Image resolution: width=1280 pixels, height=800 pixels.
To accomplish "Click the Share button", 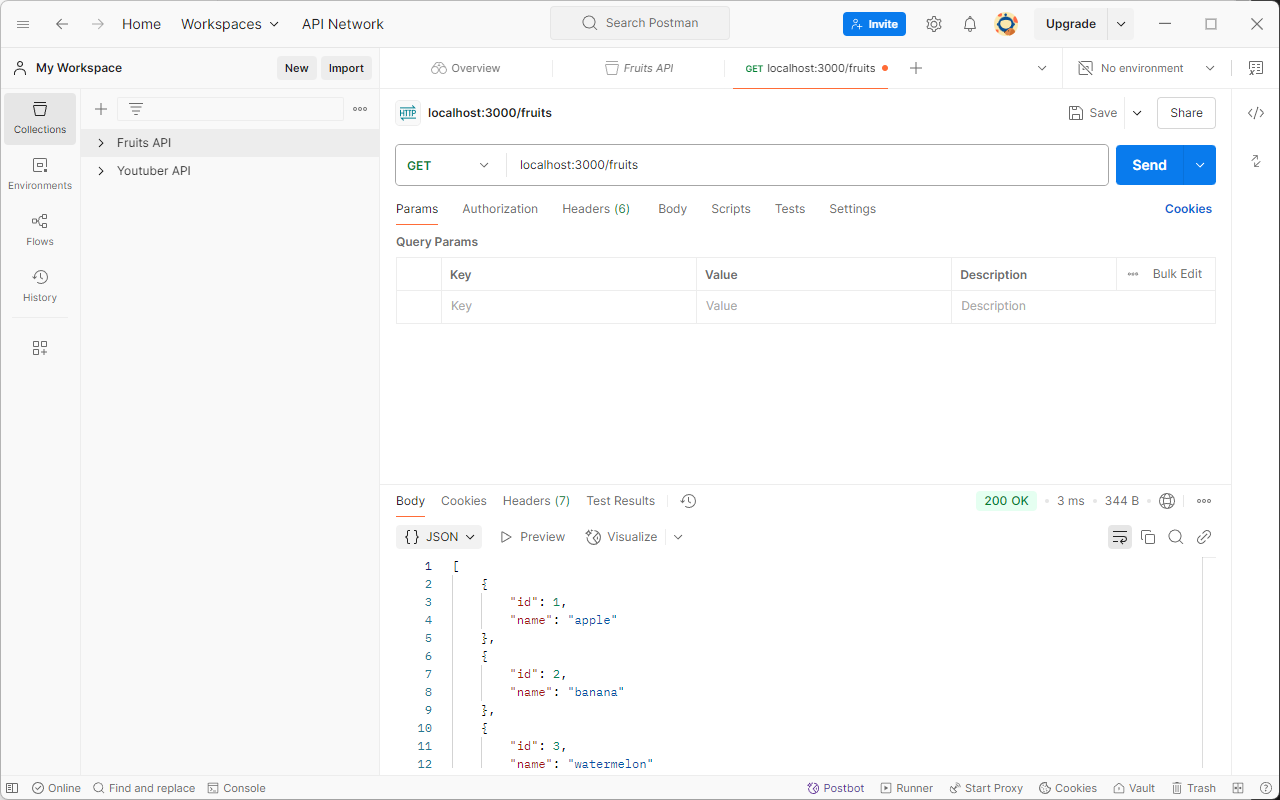I will 1186,113.
